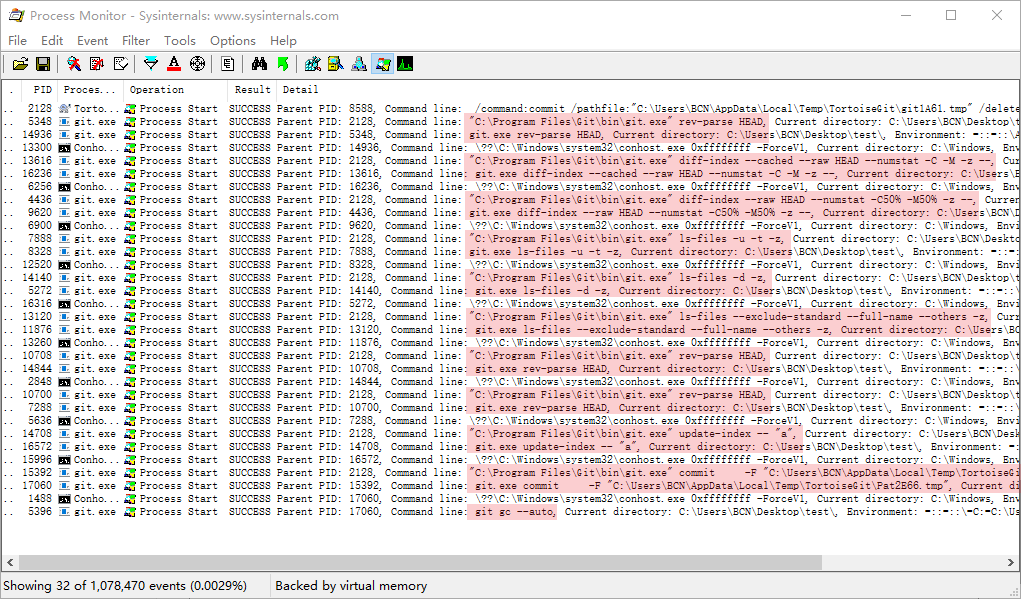Select the Conhost row with PID 16316
This screenshot has height=599, width=1021.
click(x=510, y=304)
